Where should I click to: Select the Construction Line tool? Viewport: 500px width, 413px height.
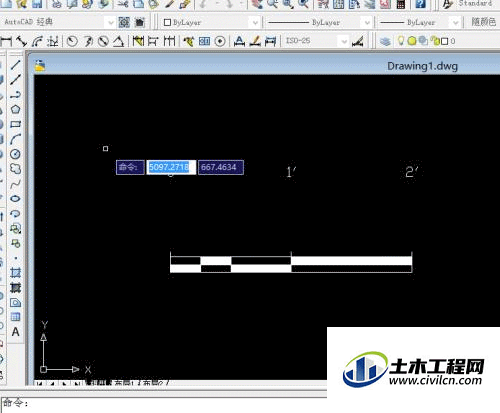point(15,79)
